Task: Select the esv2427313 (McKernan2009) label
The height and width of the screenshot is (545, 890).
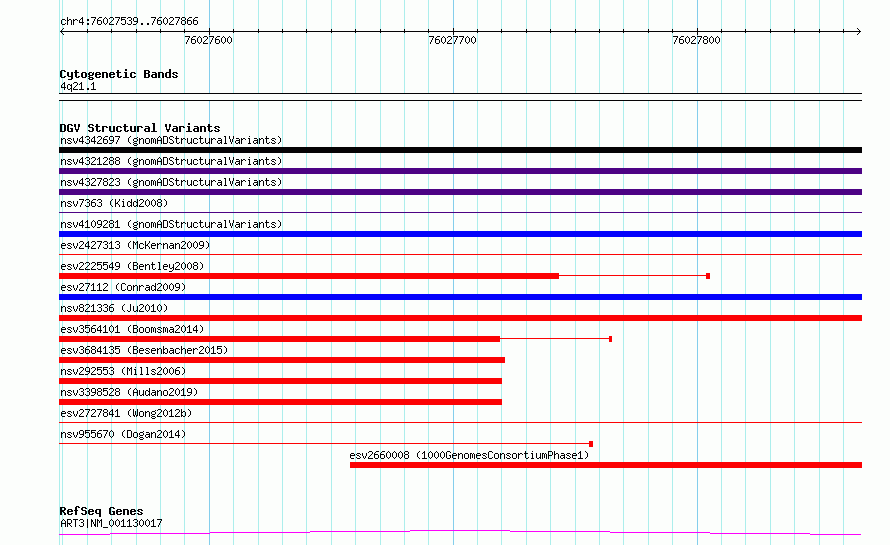Action: point(135,245)
